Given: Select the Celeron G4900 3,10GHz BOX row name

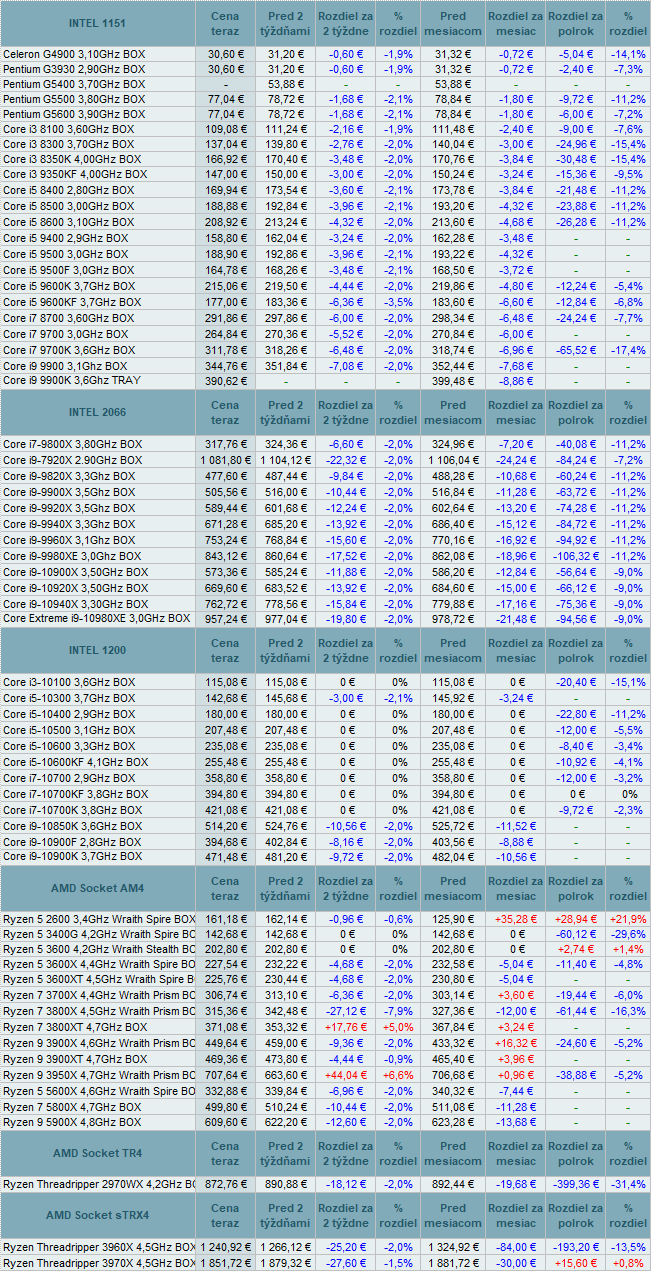Looking at the screenshot, I should pyautogui.click(x=74, y=53).
